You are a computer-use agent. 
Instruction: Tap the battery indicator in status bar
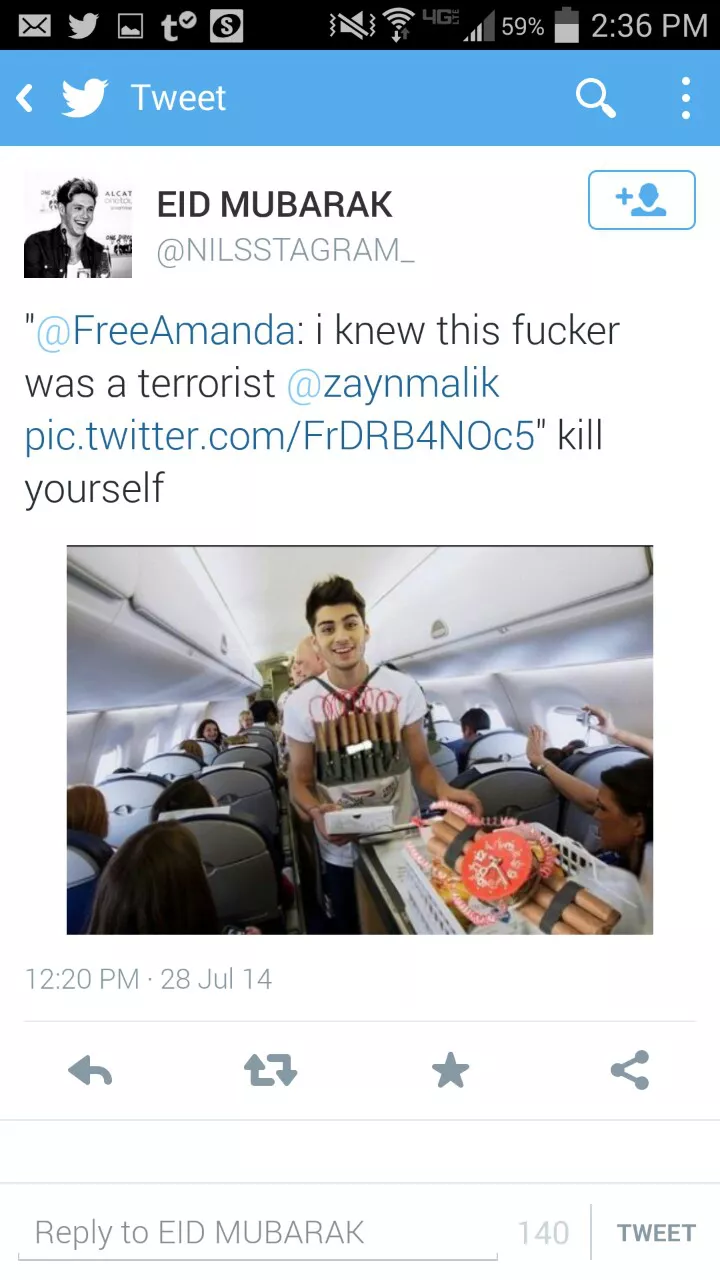pyautogui.click(x=567, y=26)
